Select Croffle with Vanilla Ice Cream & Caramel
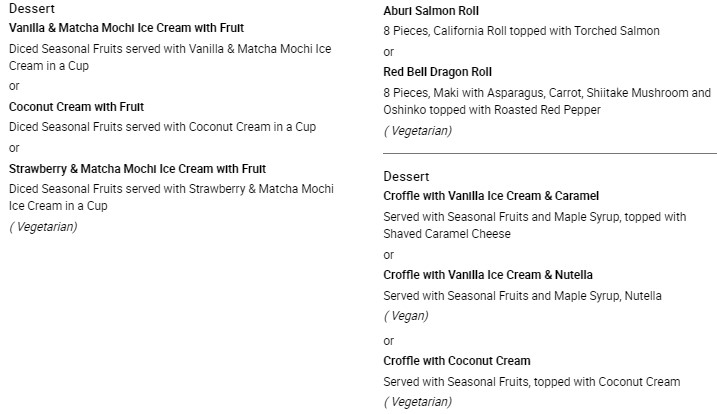 tap(491, 196)
